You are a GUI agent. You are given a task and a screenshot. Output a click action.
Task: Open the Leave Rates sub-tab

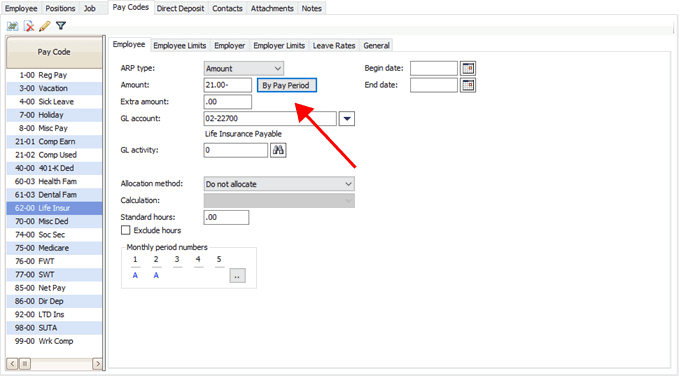[334, 45]
